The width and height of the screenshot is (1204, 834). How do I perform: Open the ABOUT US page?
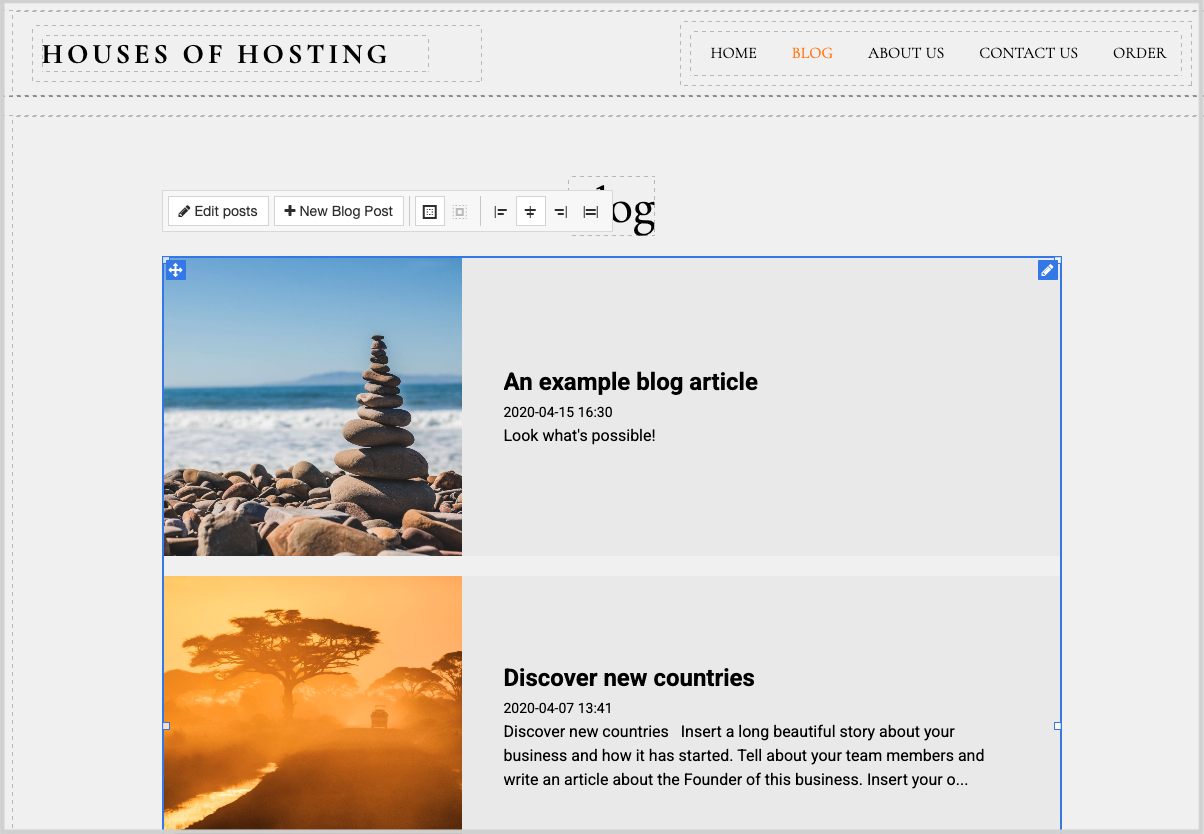click(906, 53)
